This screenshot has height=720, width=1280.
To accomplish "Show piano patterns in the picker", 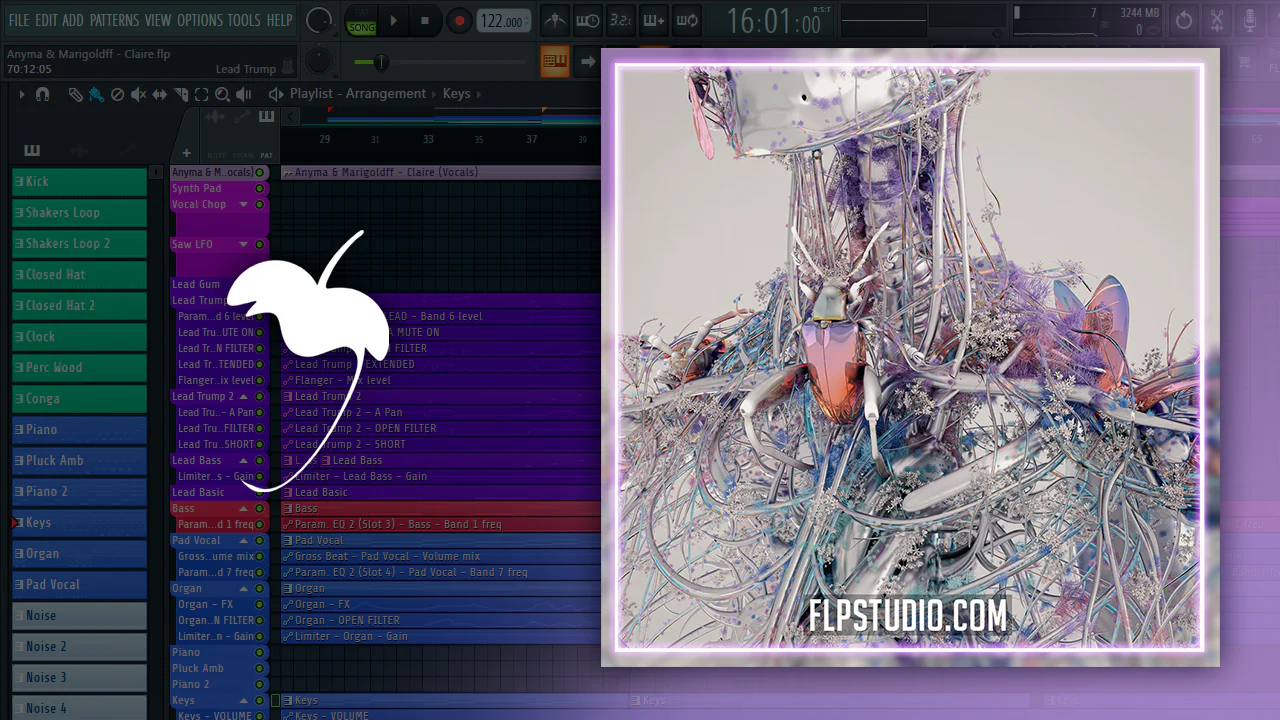I will [32, 151].
